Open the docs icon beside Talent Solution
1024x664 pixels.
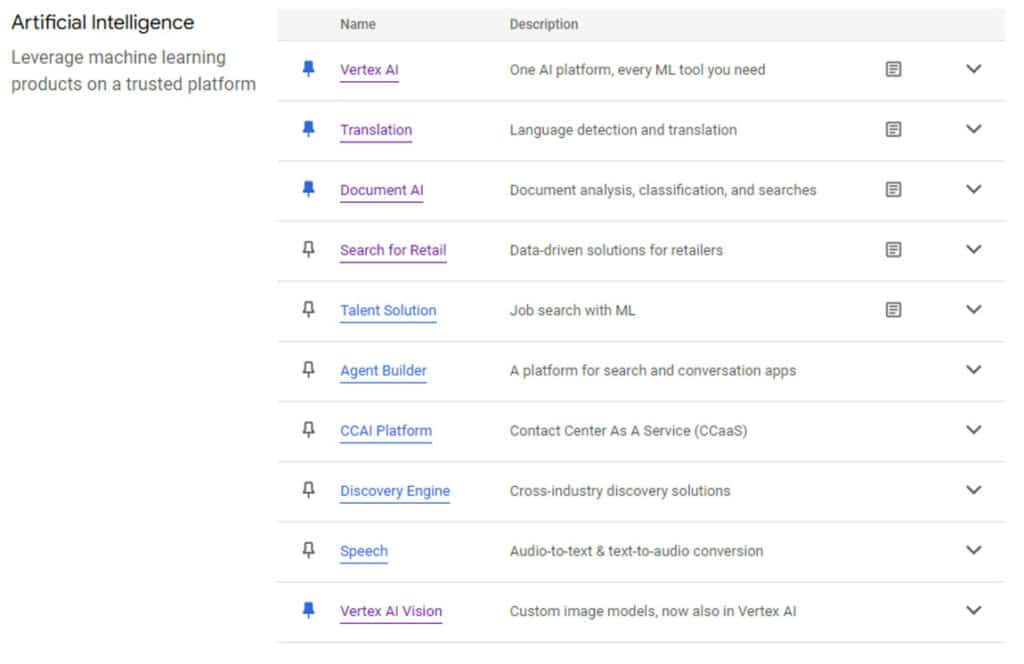(893, 310)
